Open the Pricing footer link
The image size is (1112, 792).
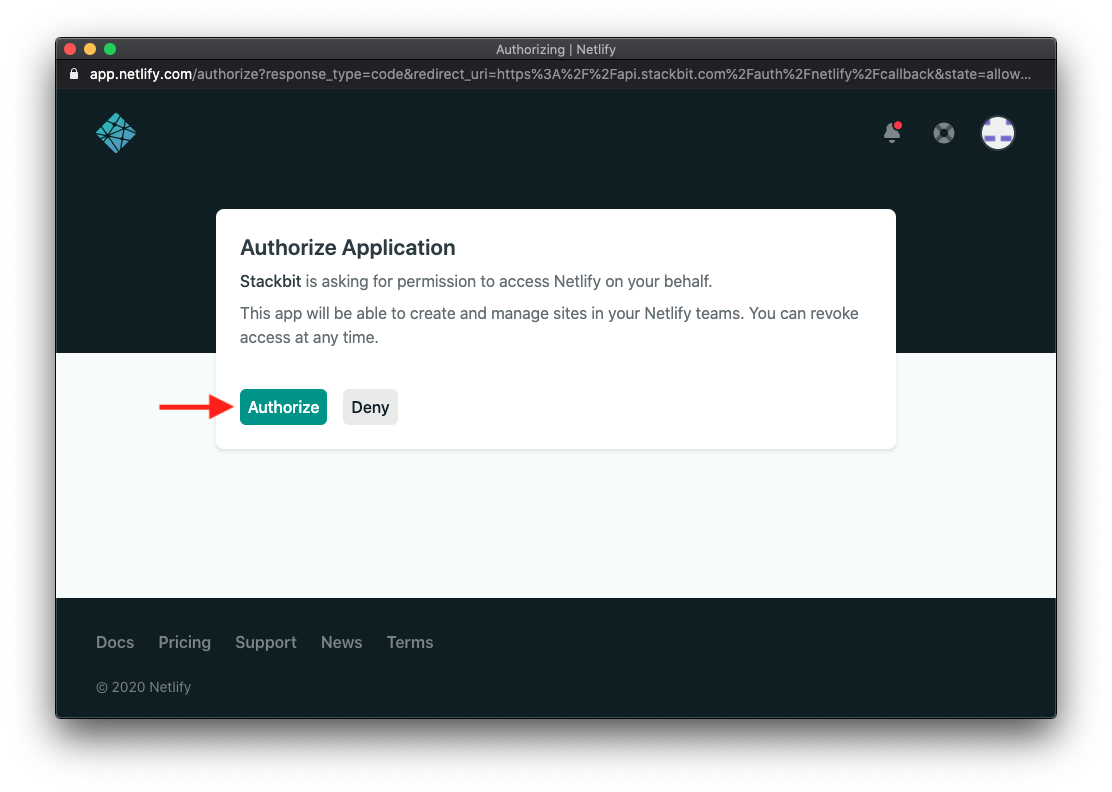[x=184, y=642]
